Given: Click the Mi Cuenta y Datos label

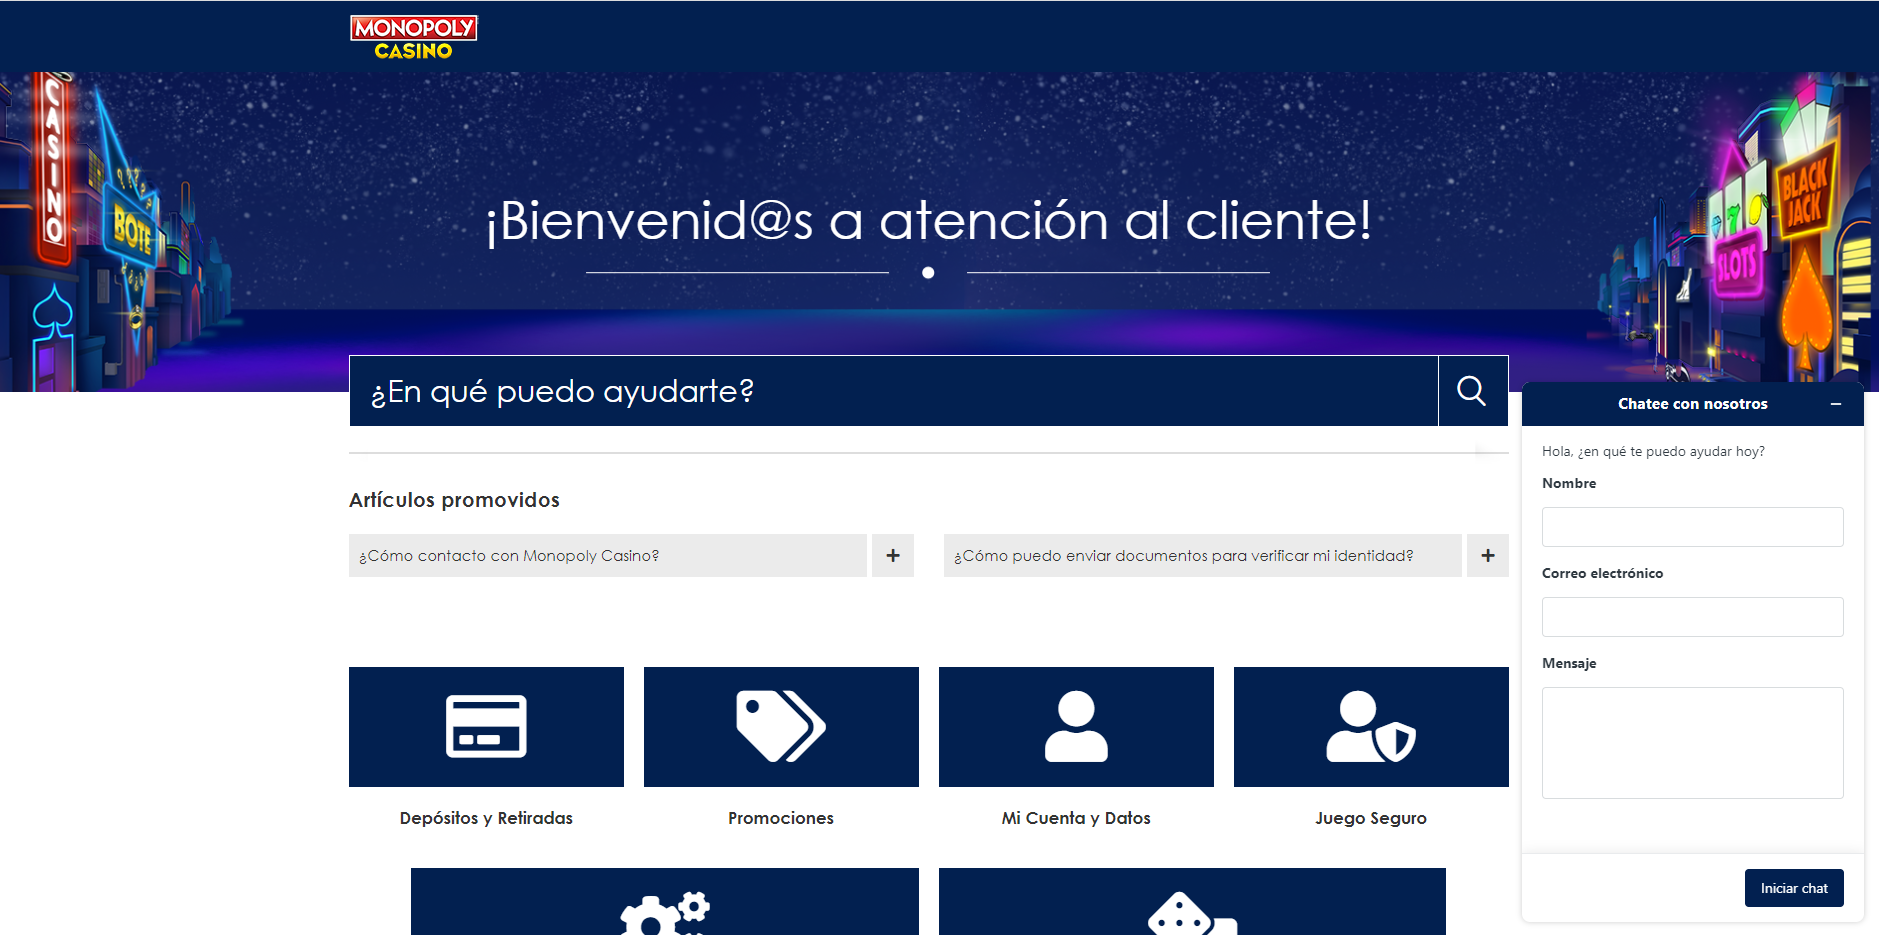Looking at the screenshot, I should pyautogui.click(x=1076, y=818).
